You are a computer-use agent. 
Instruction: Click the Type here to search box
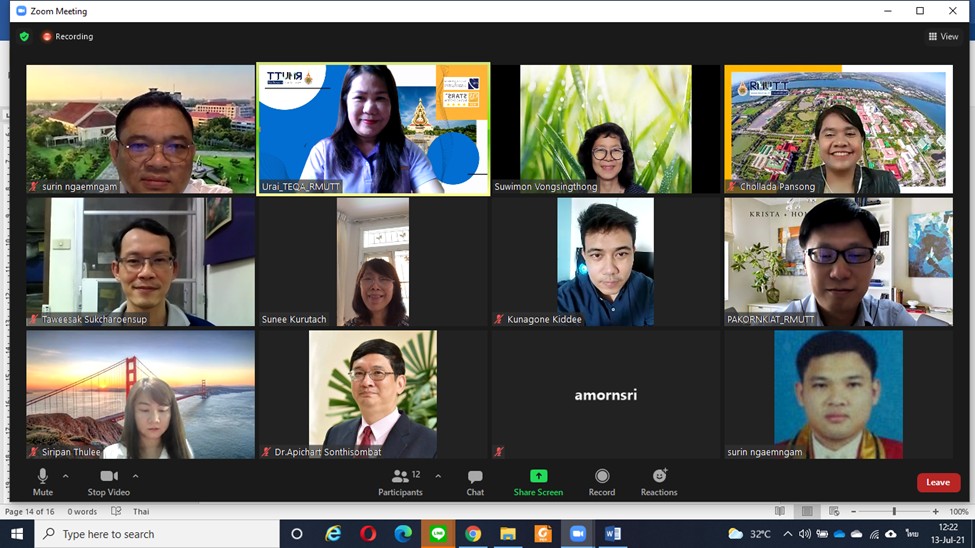[x=157, y=534]
